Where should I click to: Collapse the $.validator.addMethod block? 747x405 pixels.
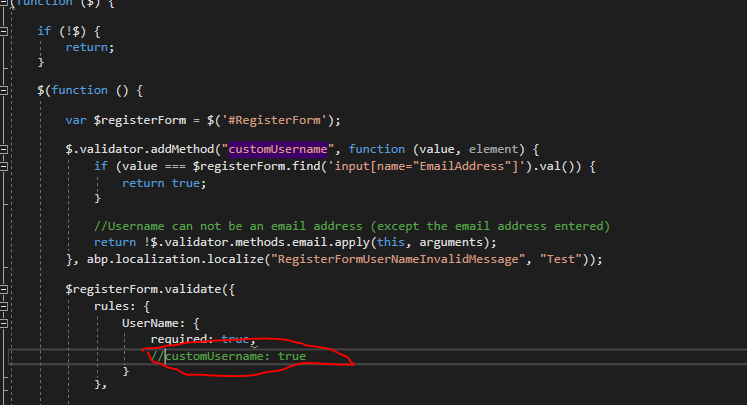[4, 150]
